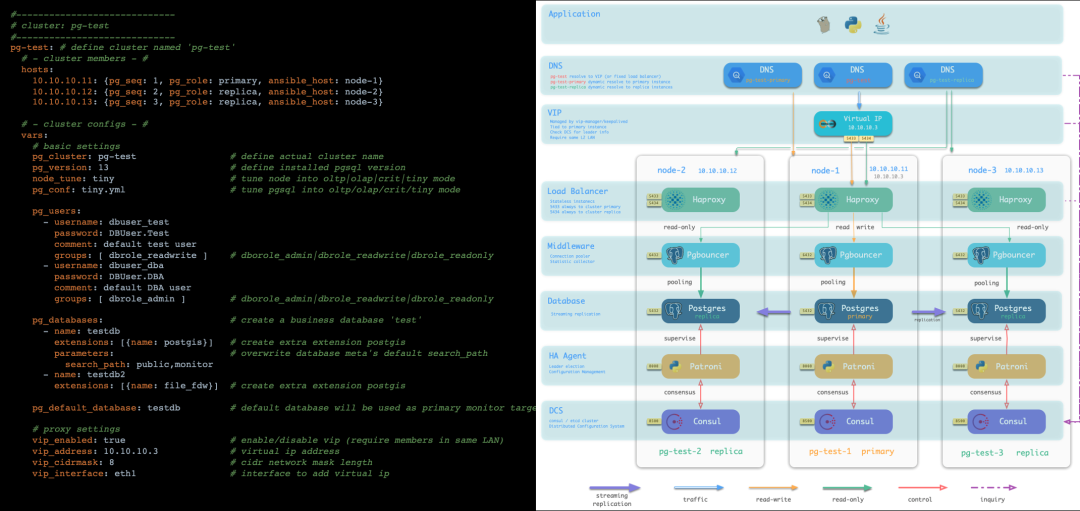Viewport: 1080px width, 511px height.
Task: Click the Consul logo on node-3
Action: click(x=979, y=421)
